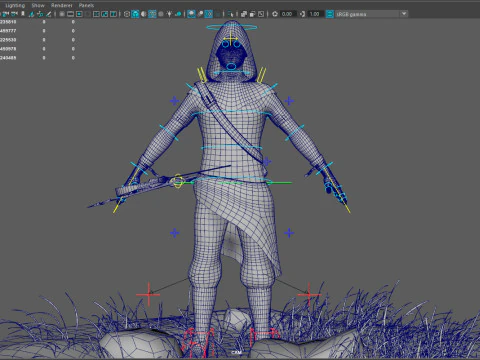480x360 pixels.
Task: Toggle the View Transform icon
Action: click(330, 14)
